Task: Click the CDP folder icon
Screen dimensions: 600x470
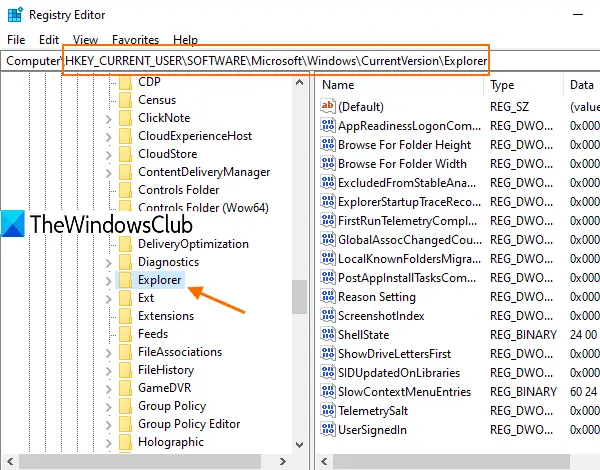Action: pyautogui.click(x=126, y=82)
